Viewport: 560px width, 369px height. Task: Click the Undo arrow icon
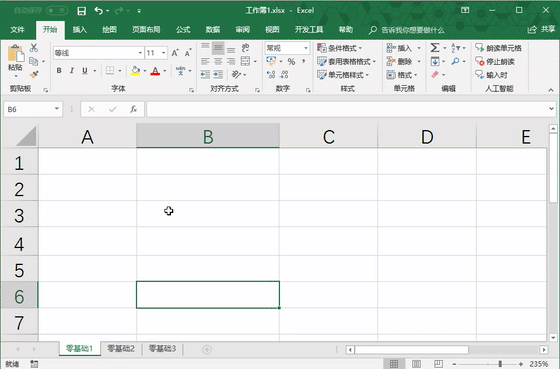coord(99,11)
